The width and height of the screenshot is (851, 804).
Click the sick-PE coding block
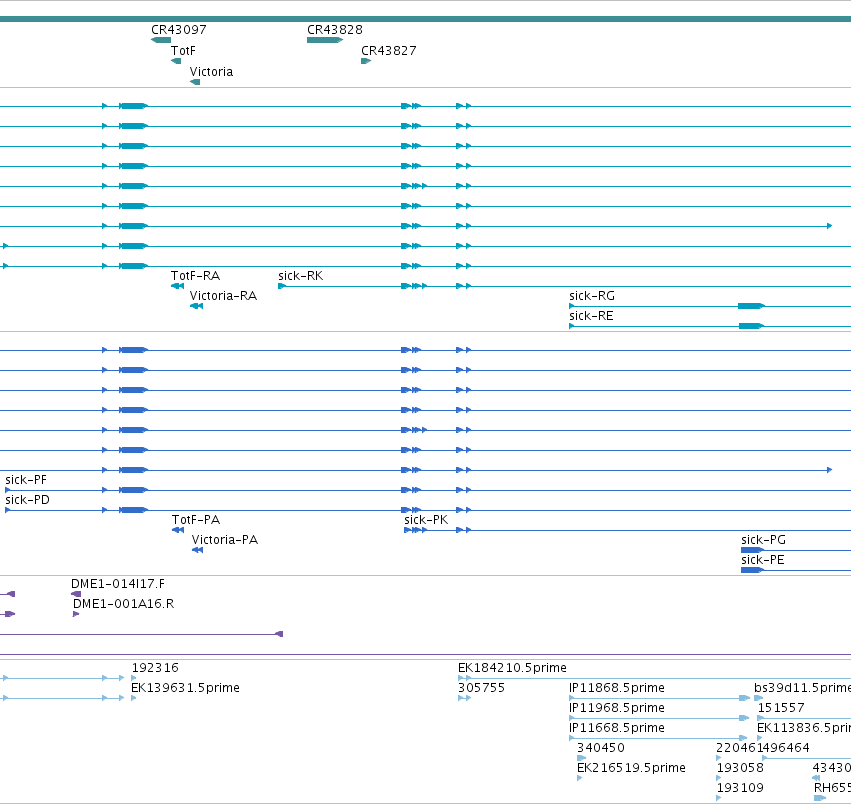click(x=752, y=570)
